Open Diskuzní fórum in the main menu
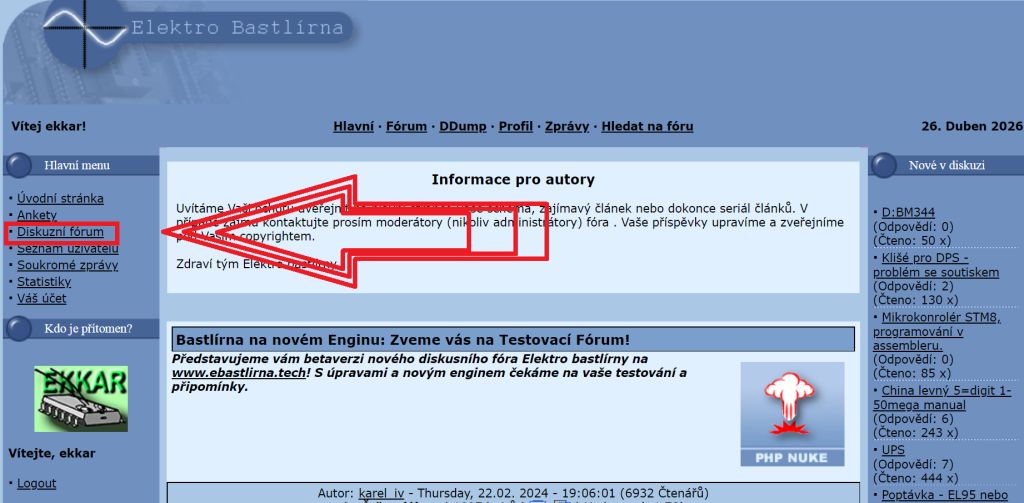 click(60, 232)
